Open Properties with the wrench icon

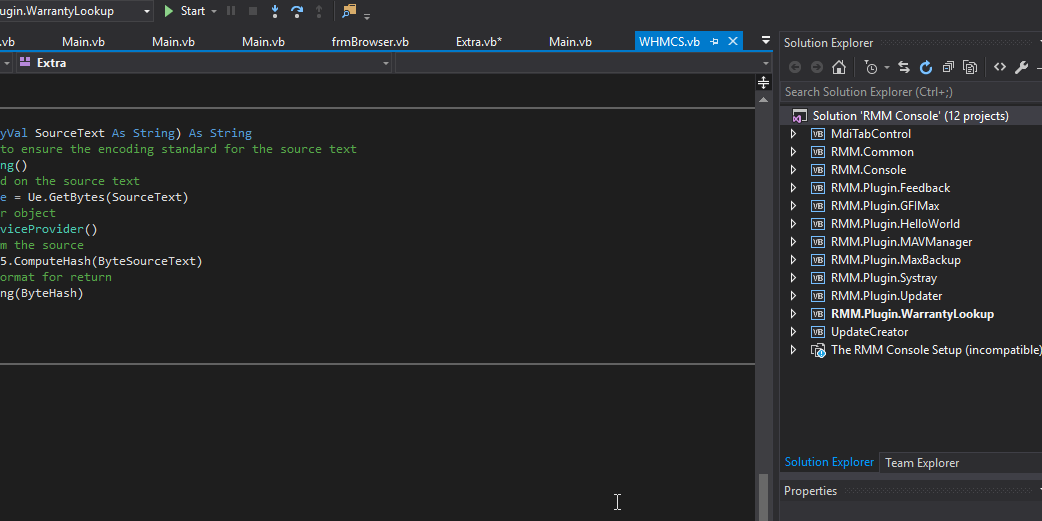(1021, 67)
